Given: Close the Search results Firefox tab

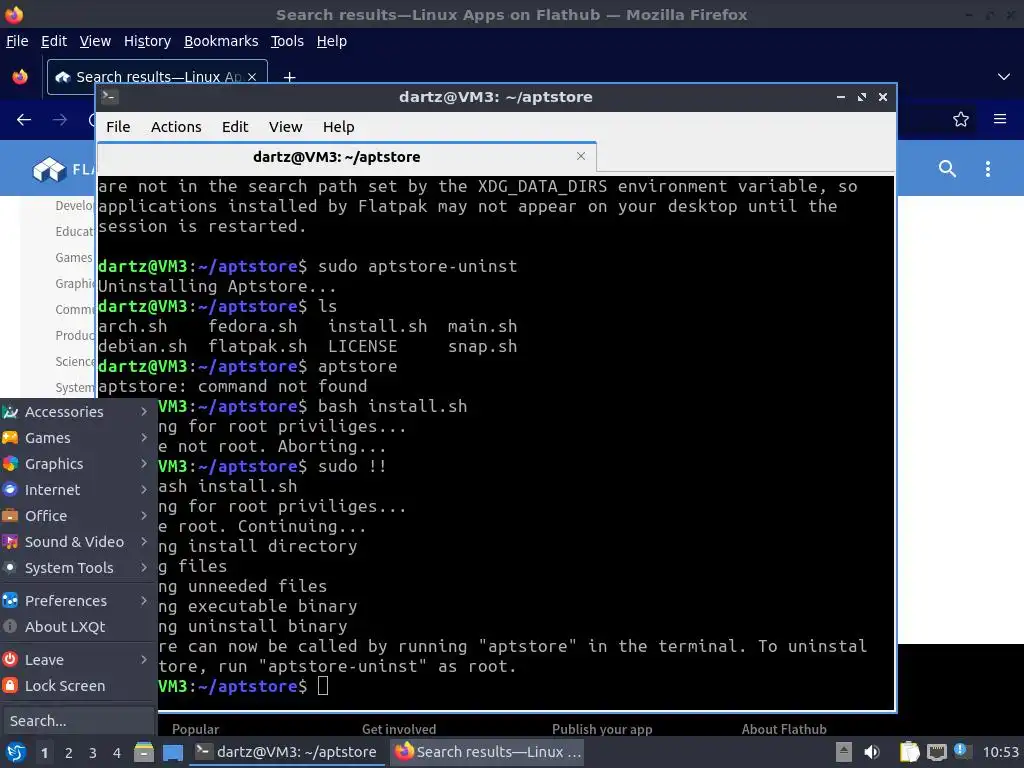Looking at the screenshot, I should [x=252, y=77].
